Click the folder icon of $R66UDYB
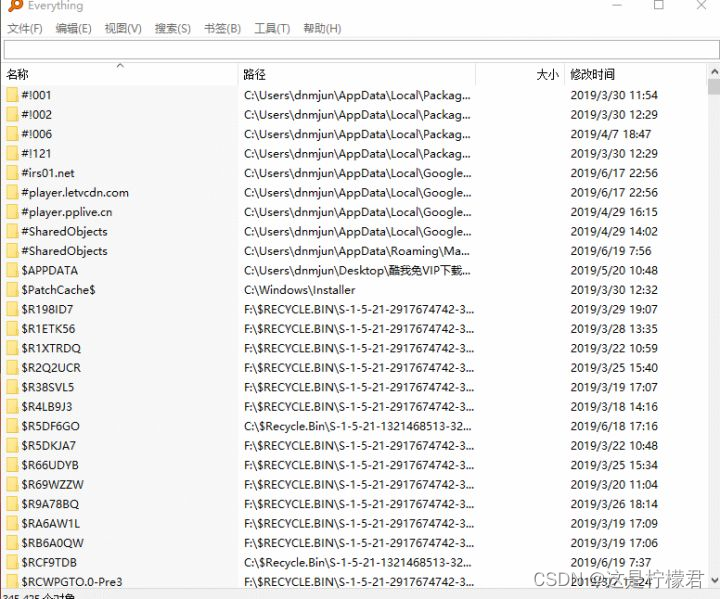This screenshot has width=720, height=599. [x=12, y=465]
